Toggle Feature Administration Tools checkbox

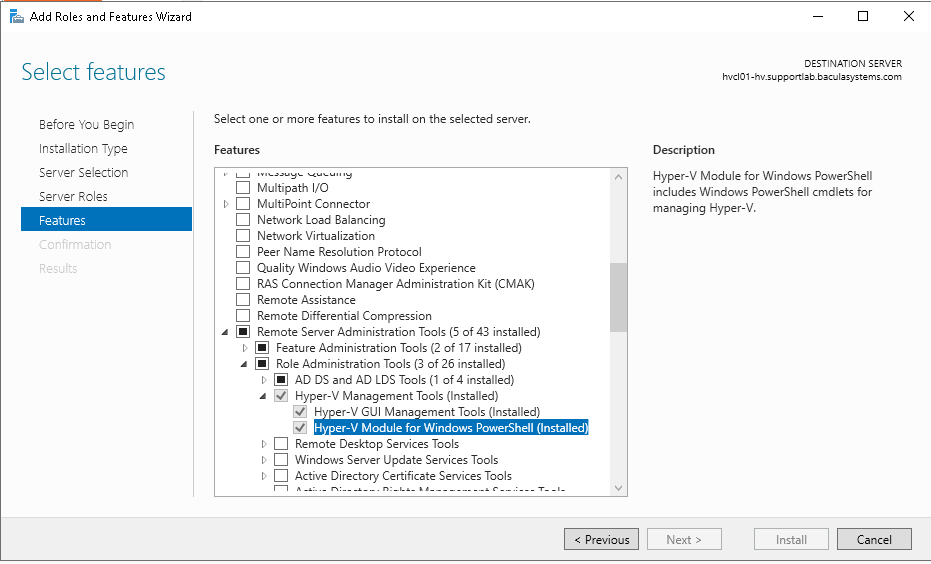(262, 348)
